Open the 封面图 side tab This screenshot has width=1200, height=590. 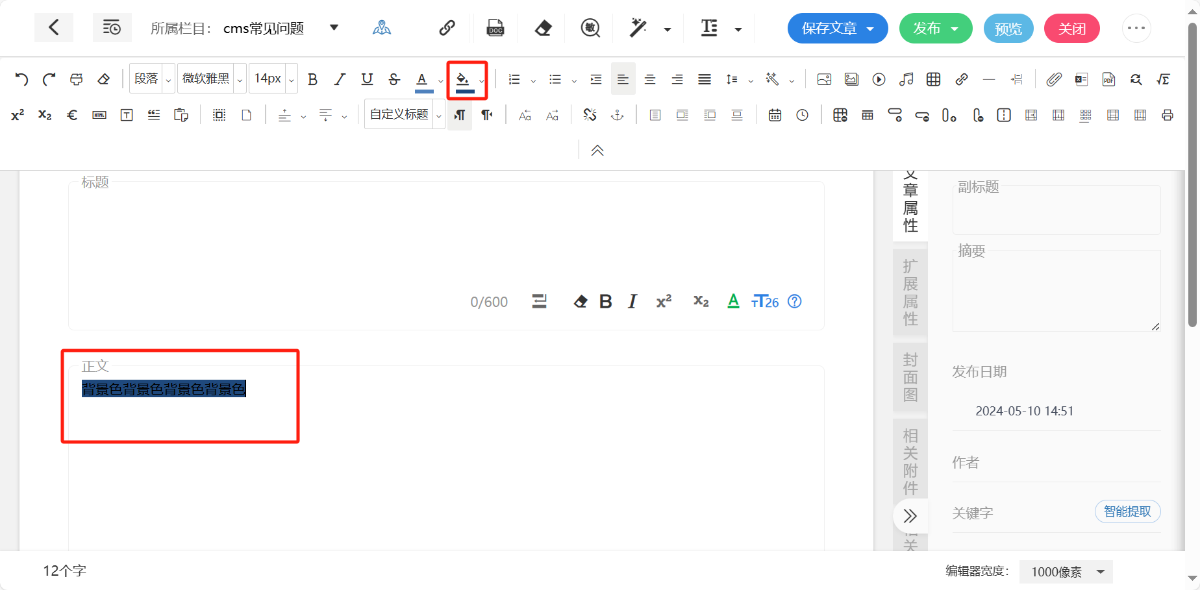pyautogui.click(x=910, y=378)
